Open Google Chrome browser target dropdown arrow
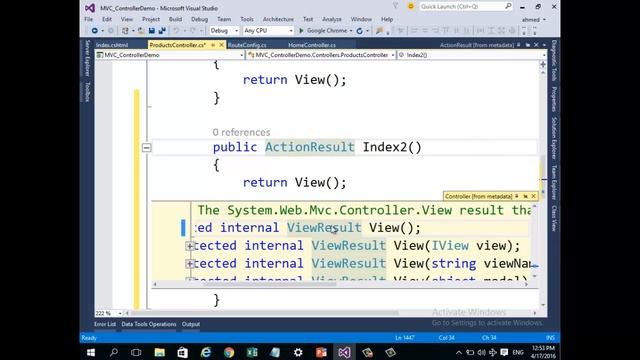640x360 pixels. [x=351, y=31]
